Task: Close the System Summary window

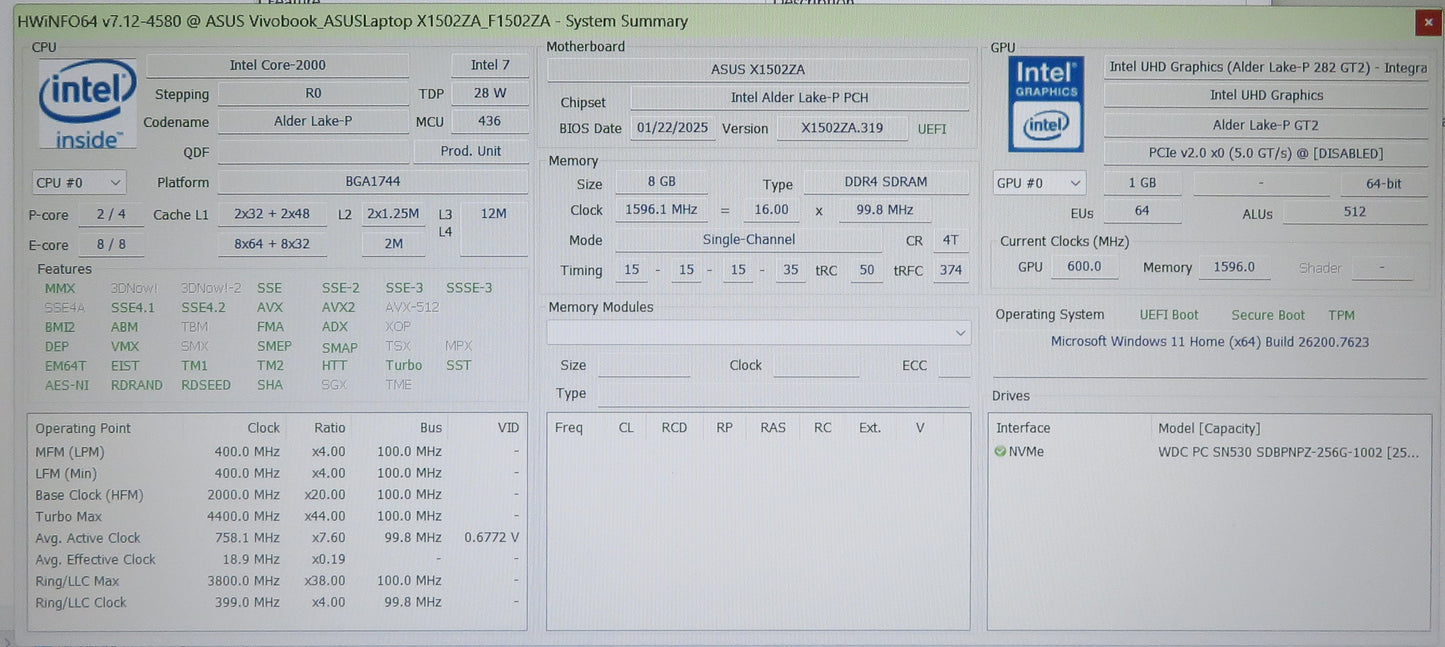Action: pyautogui.click(x=1425, y=22)
